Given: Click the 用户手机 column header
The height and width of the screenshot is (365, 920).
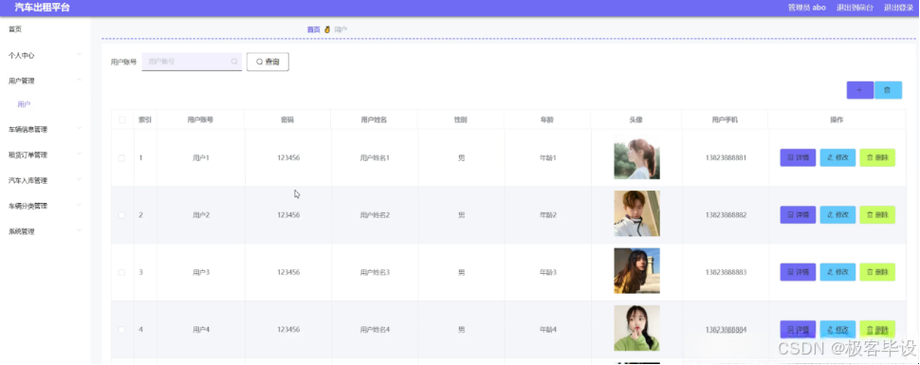Looking at the screenshot, I should coord(725,120).
